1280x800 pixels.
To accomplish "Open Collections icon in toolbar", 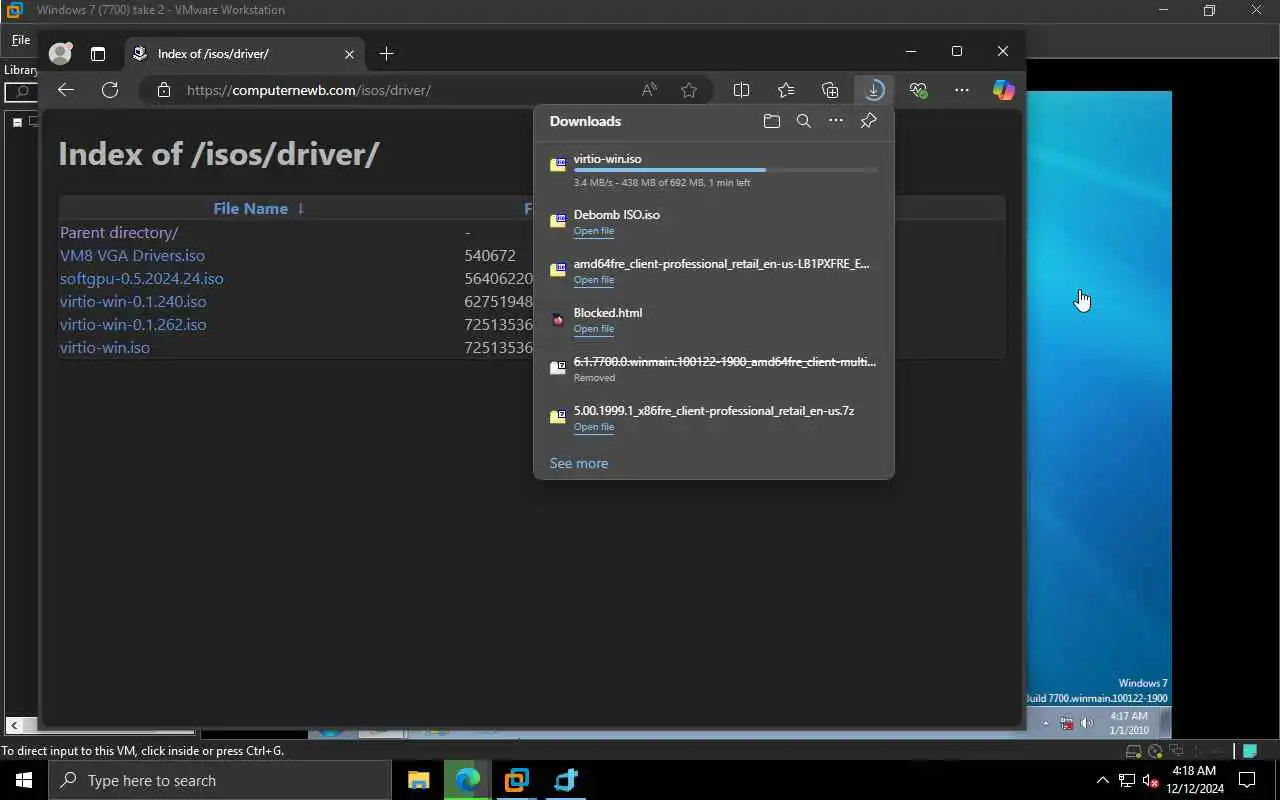I will click(x=830, y=90).
